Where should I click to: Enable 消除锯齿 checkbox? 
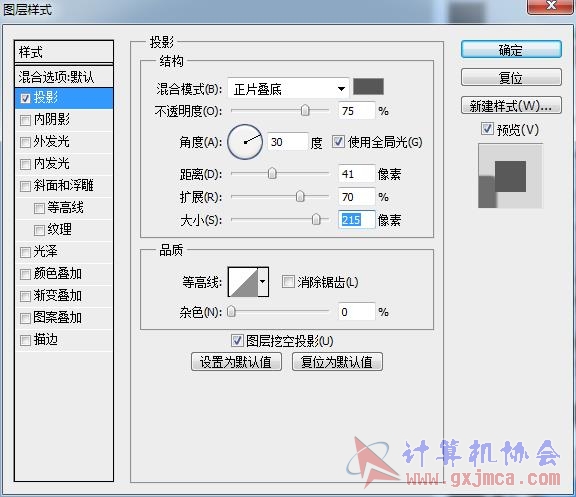(288, 282)
